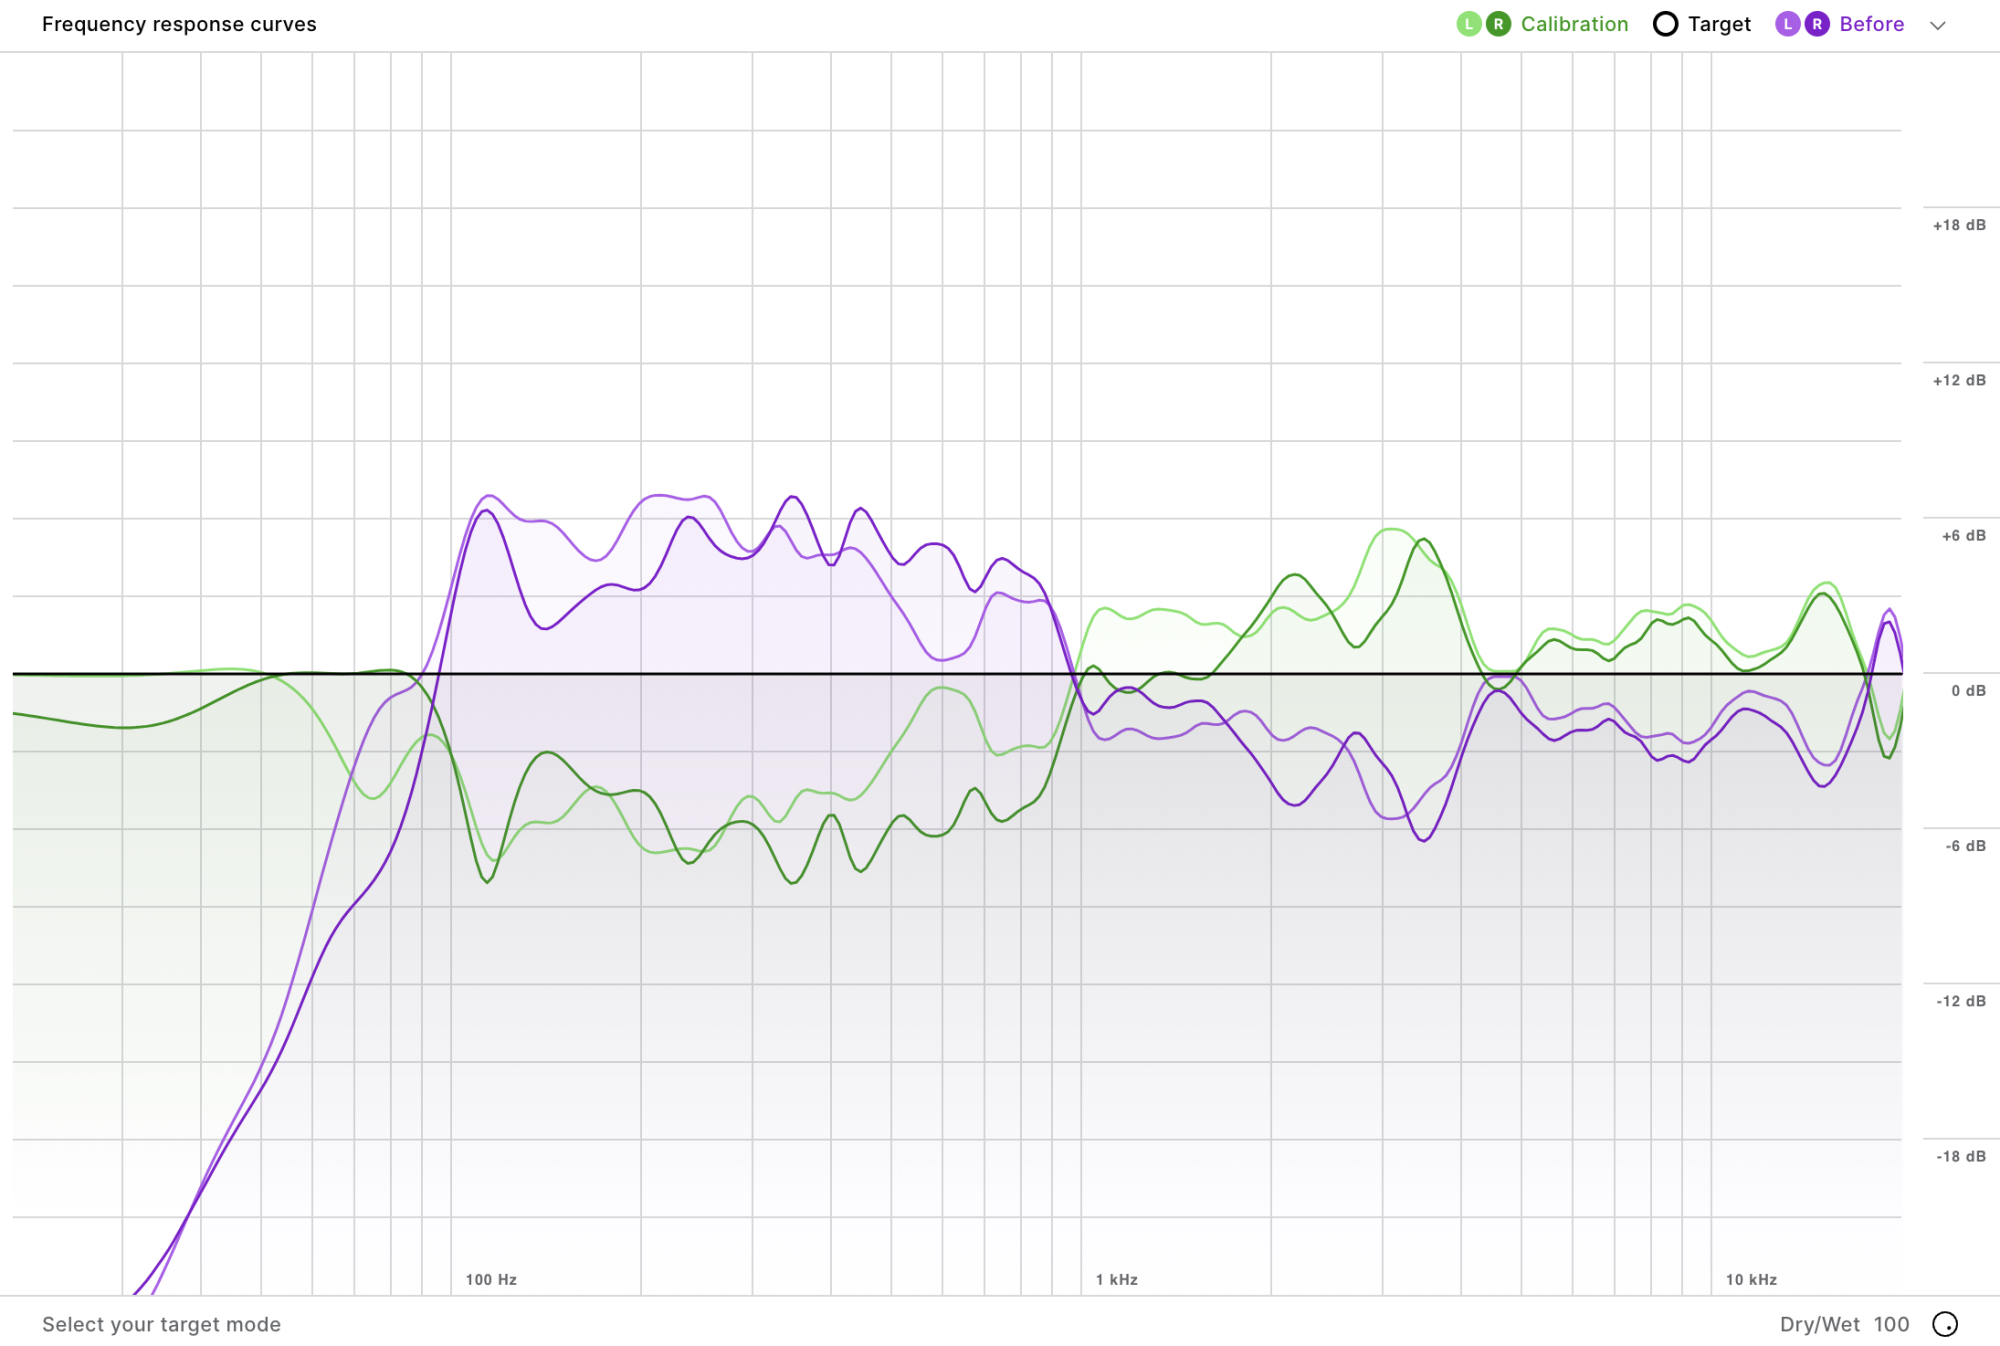Click the 1 kHz axis label
The height and width of the screenshot is (1346, 2000).
(1116, 1279)
